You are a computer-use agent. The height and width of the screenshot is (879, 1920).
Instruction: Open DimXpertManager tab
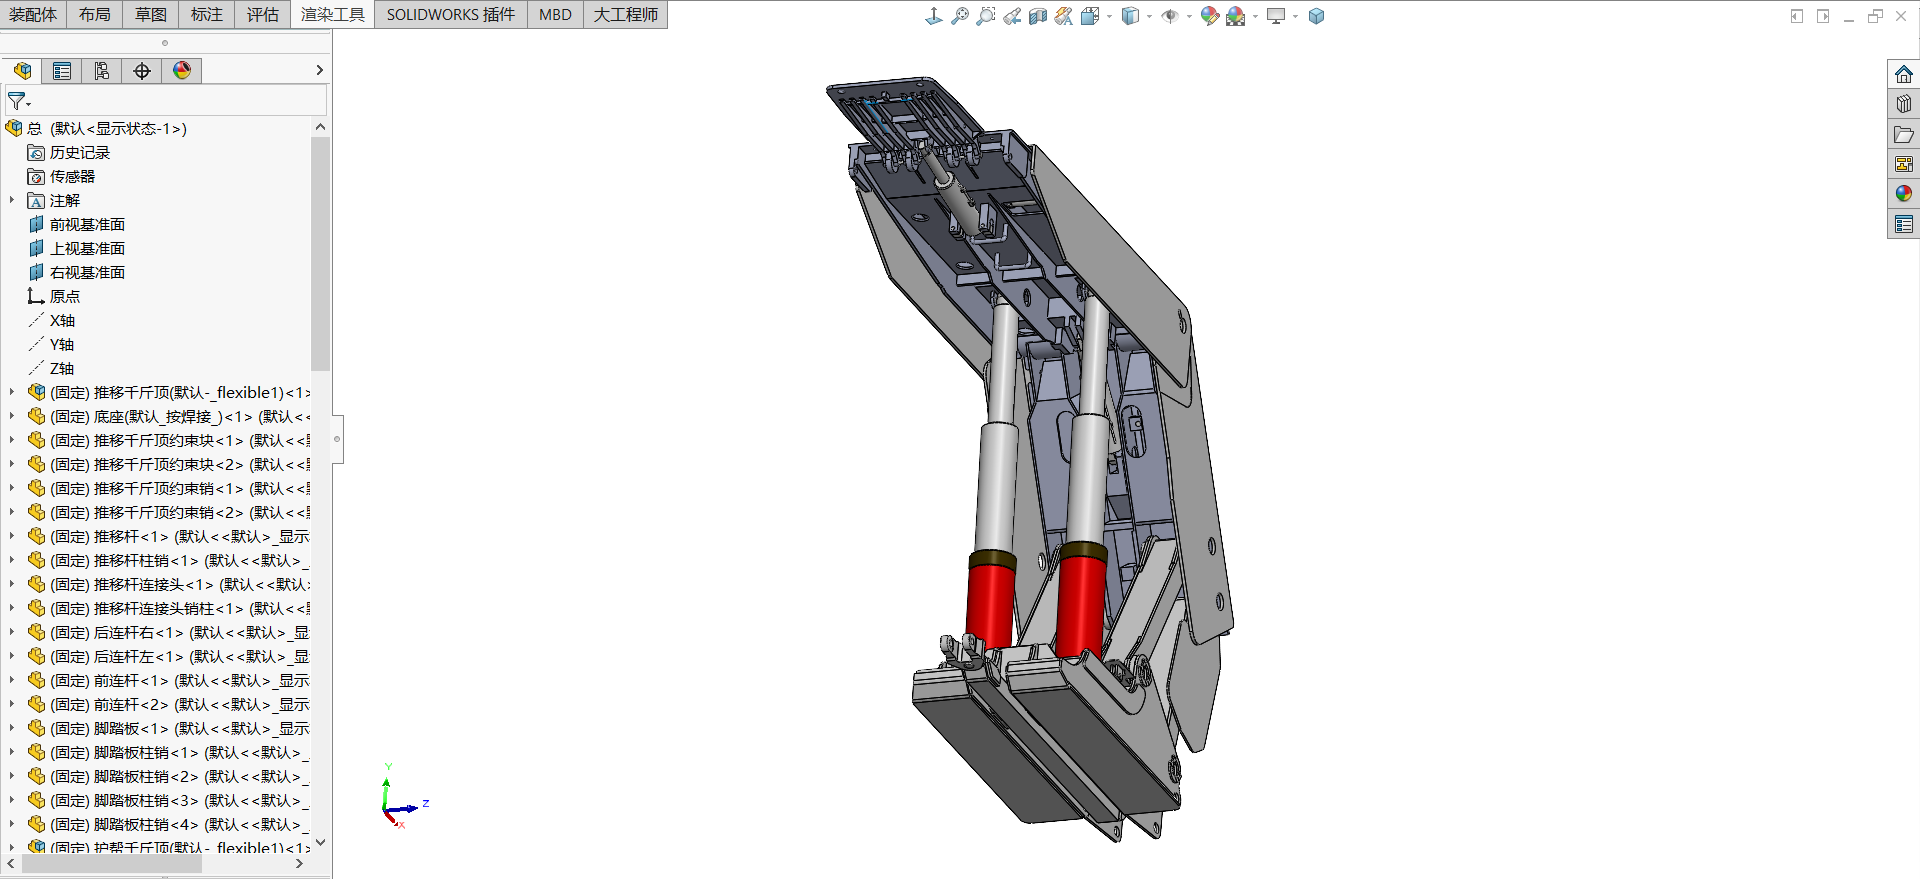142,70
